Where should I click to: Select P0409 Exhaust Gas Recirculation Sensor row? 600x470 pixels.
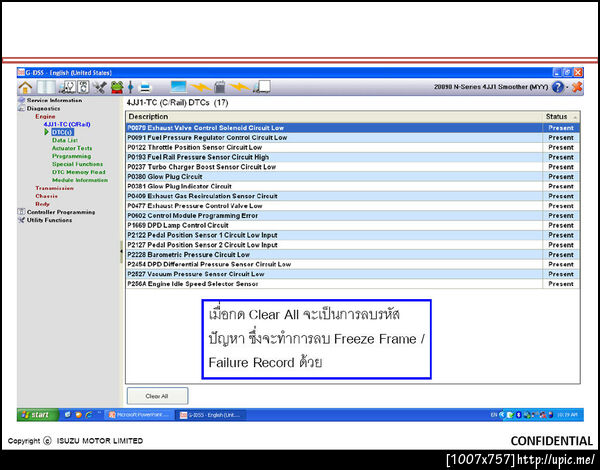(352, 196)
